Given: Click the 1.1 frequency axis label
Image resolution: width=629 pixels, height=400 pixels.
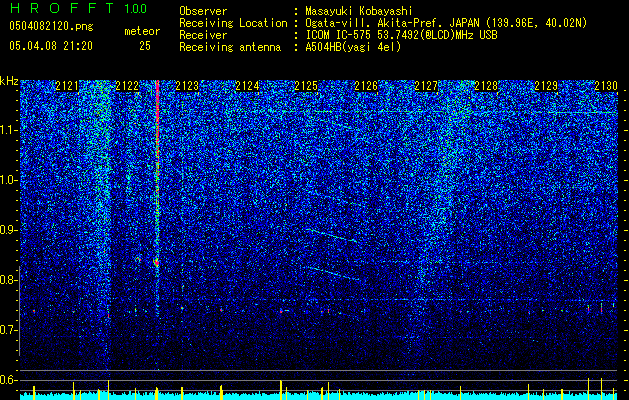Looking at the screenshot, I should point(9,130).
